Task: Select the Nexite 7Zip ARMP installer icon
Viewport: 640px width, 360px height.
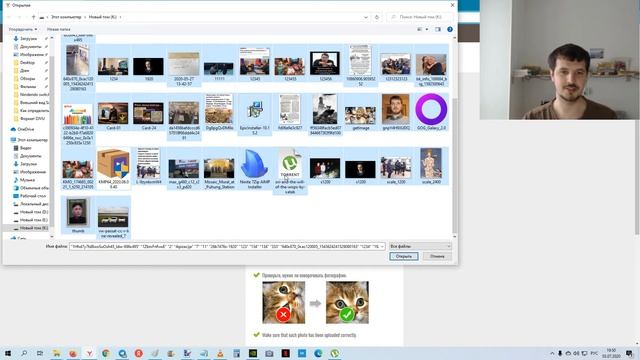Action: pyautogui.click(x=254, y=169)
